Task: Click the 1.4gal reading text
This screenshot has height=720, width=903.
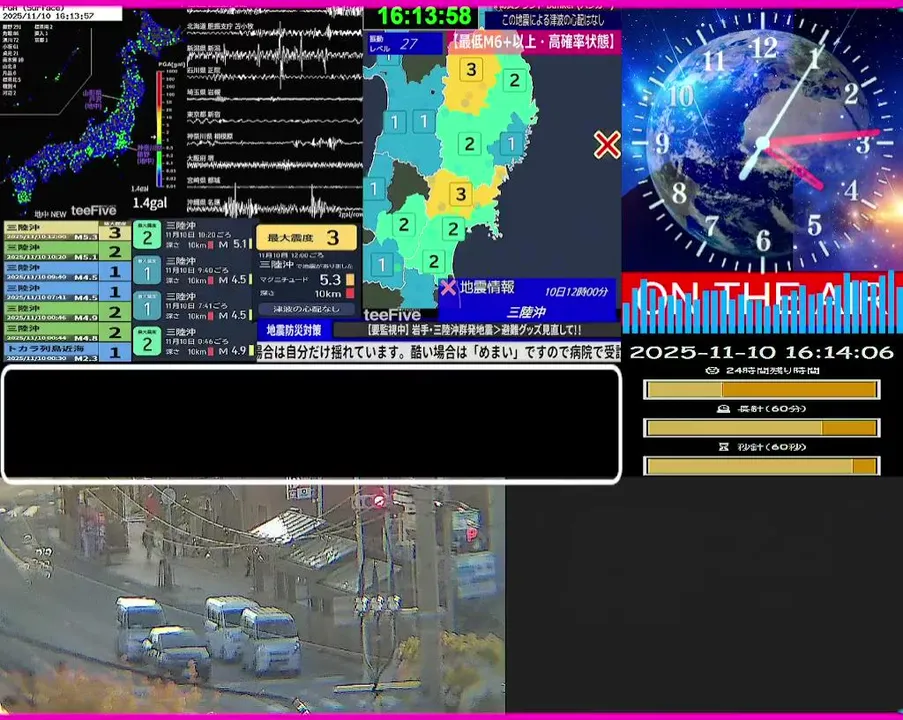Action: (x=150, y=203)
